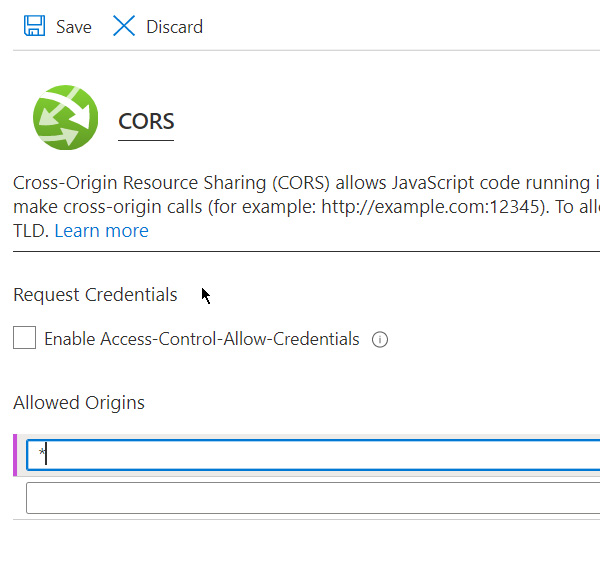Click the Access-Control-Allow-Credentials info icon
This screenshot has width=600, height=583.
click(380, 339)
